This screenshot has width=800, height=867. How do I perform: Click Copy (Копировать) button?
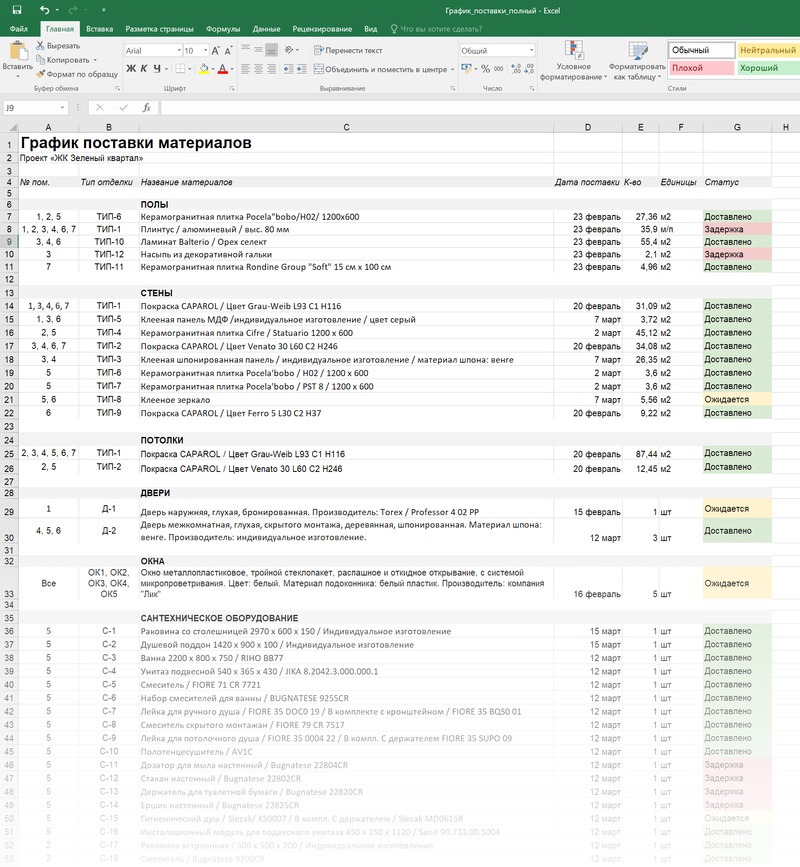(x=62, y=60)
